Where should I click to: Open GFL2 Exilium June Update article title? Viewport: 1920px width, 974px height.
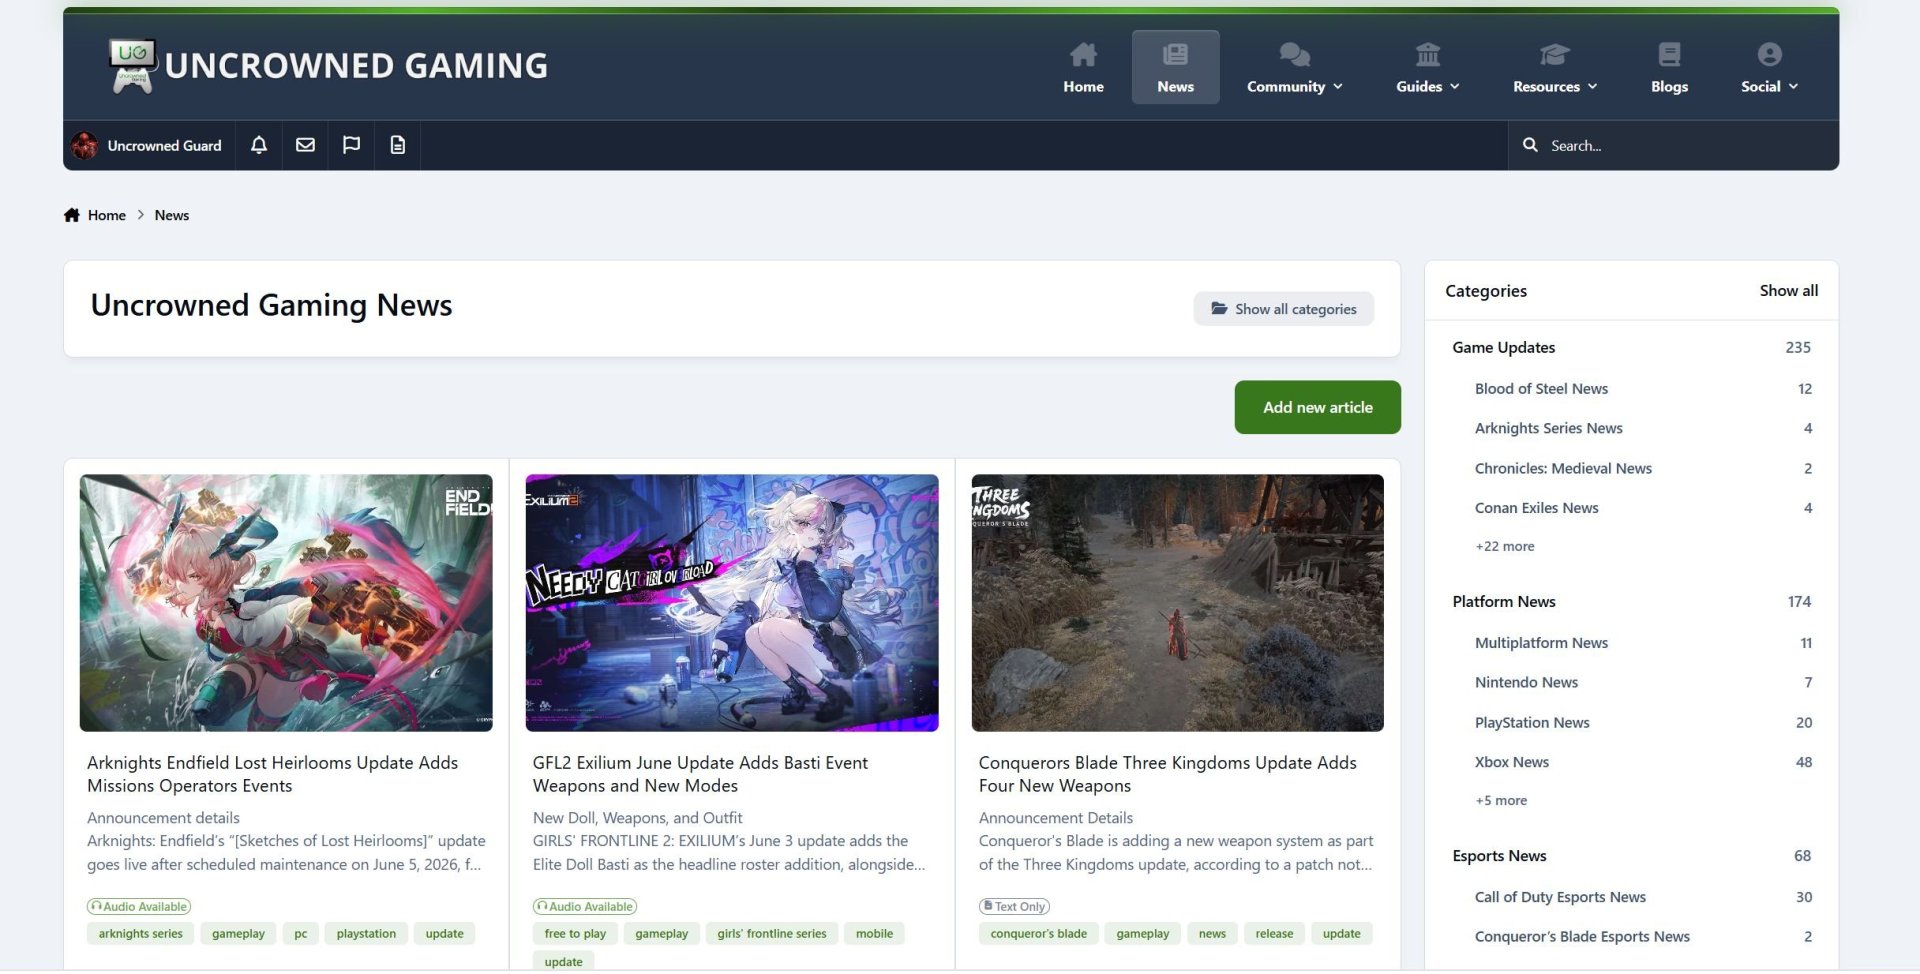(x=700, y=774)
